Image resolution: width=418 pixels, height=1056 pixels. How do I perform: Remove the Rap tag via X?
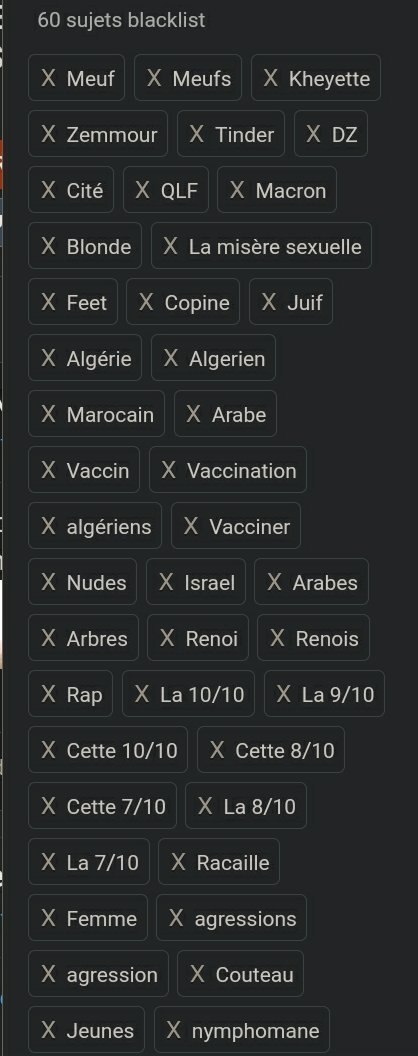pos(48,693)
